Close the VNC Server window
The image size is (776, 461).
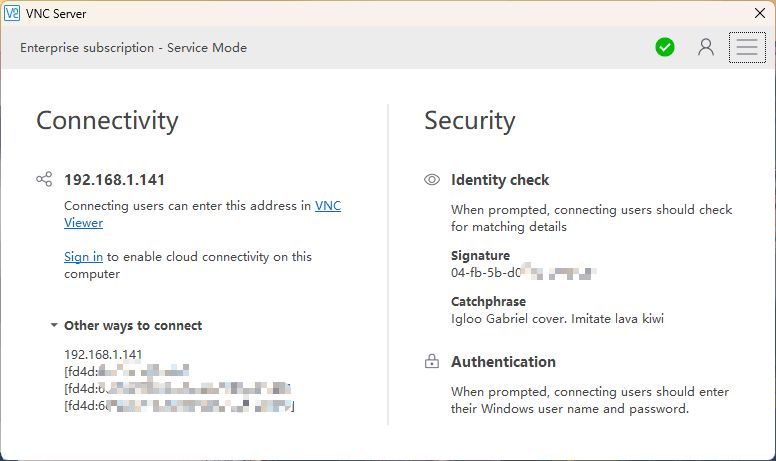click(760, 13)
